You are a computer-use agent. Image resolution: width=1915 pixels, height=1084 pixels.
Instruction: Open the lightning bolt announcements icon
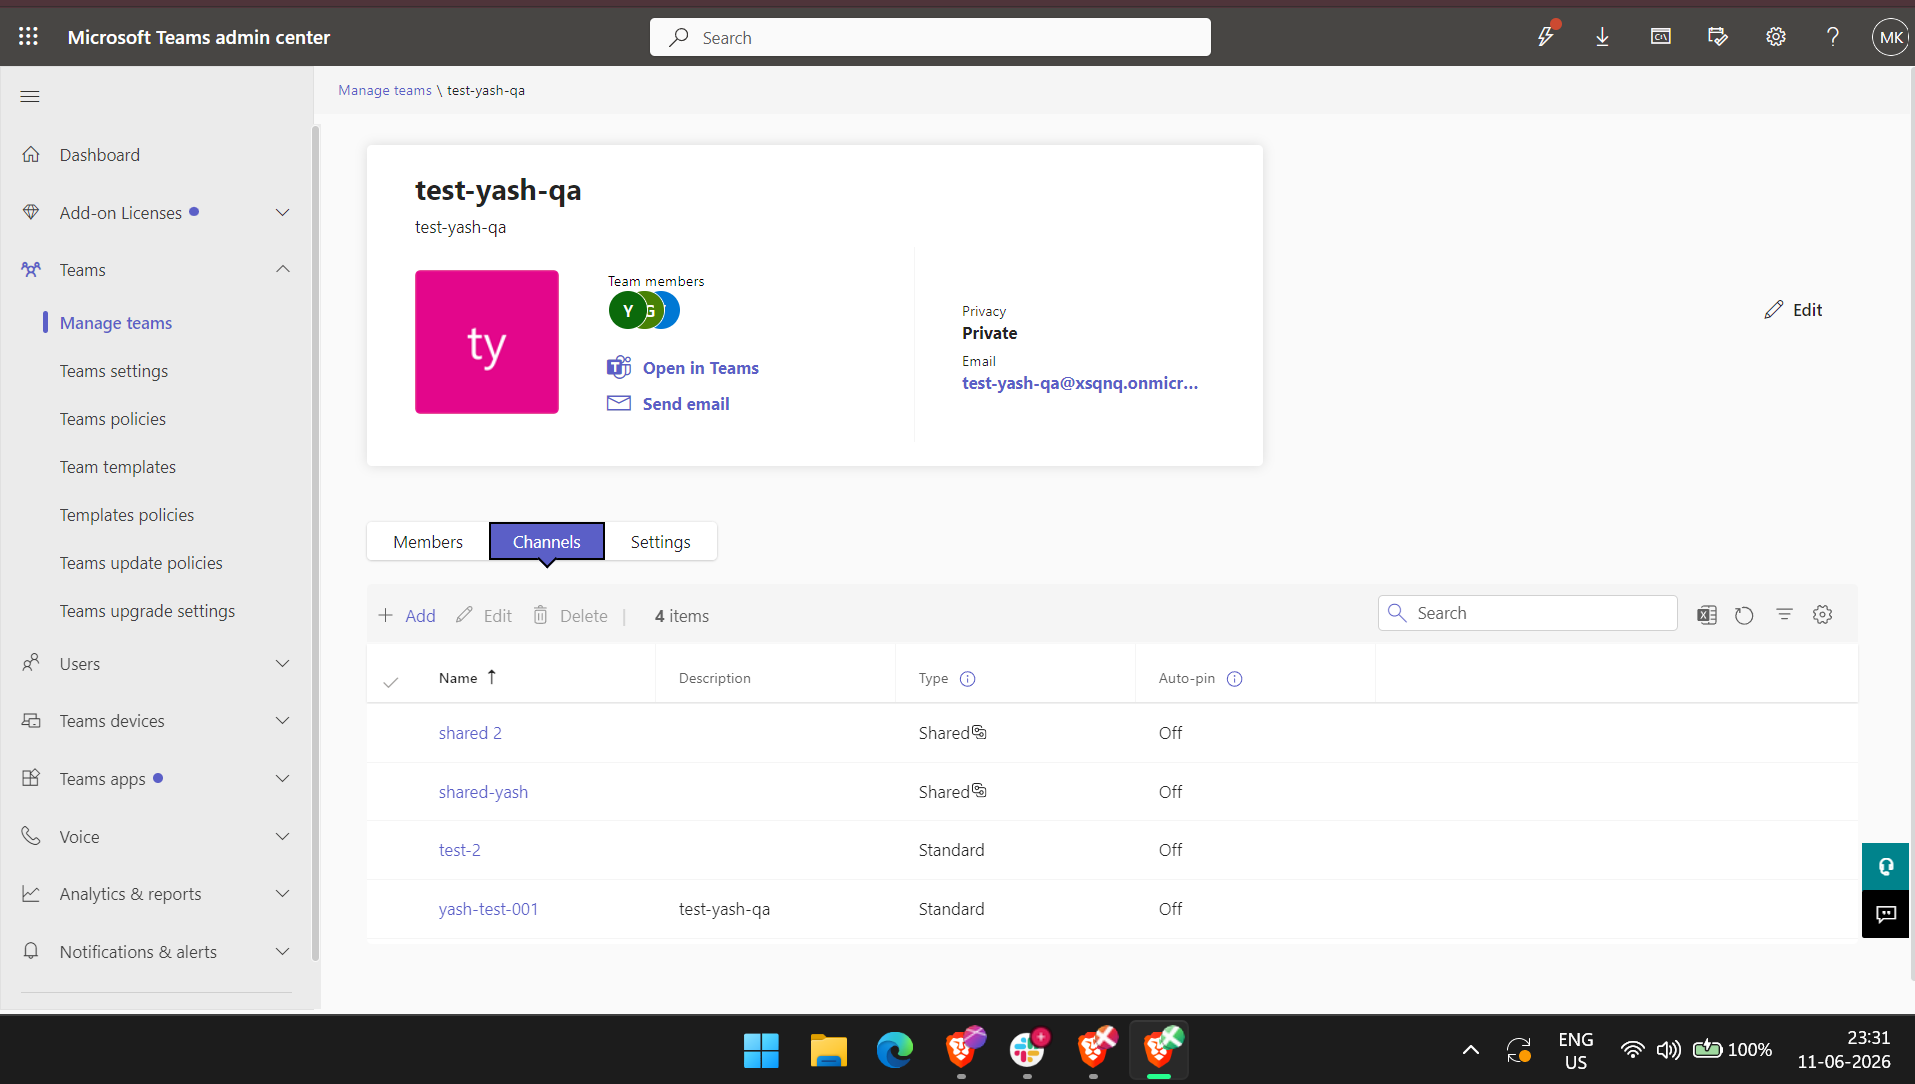[1546, 37]
